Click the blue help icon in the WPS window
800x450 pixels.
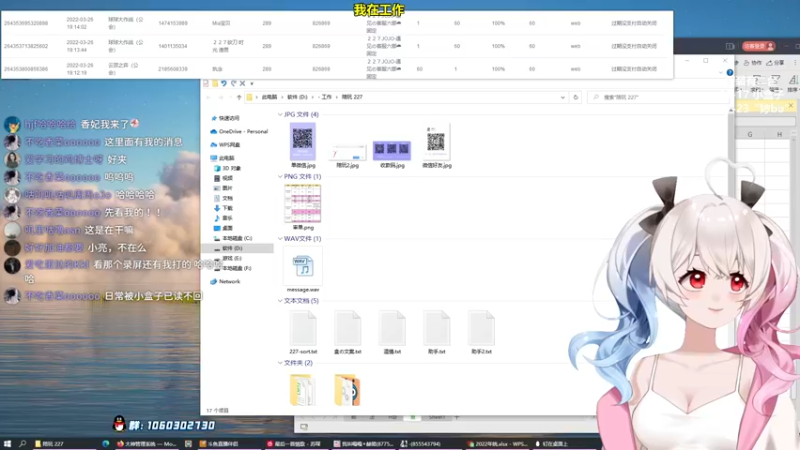pyautogui.click(x=730, y=72)
